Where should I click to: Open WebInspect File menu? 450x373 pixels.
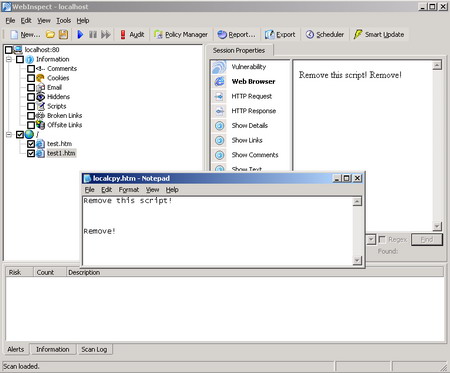pos(10,21)
